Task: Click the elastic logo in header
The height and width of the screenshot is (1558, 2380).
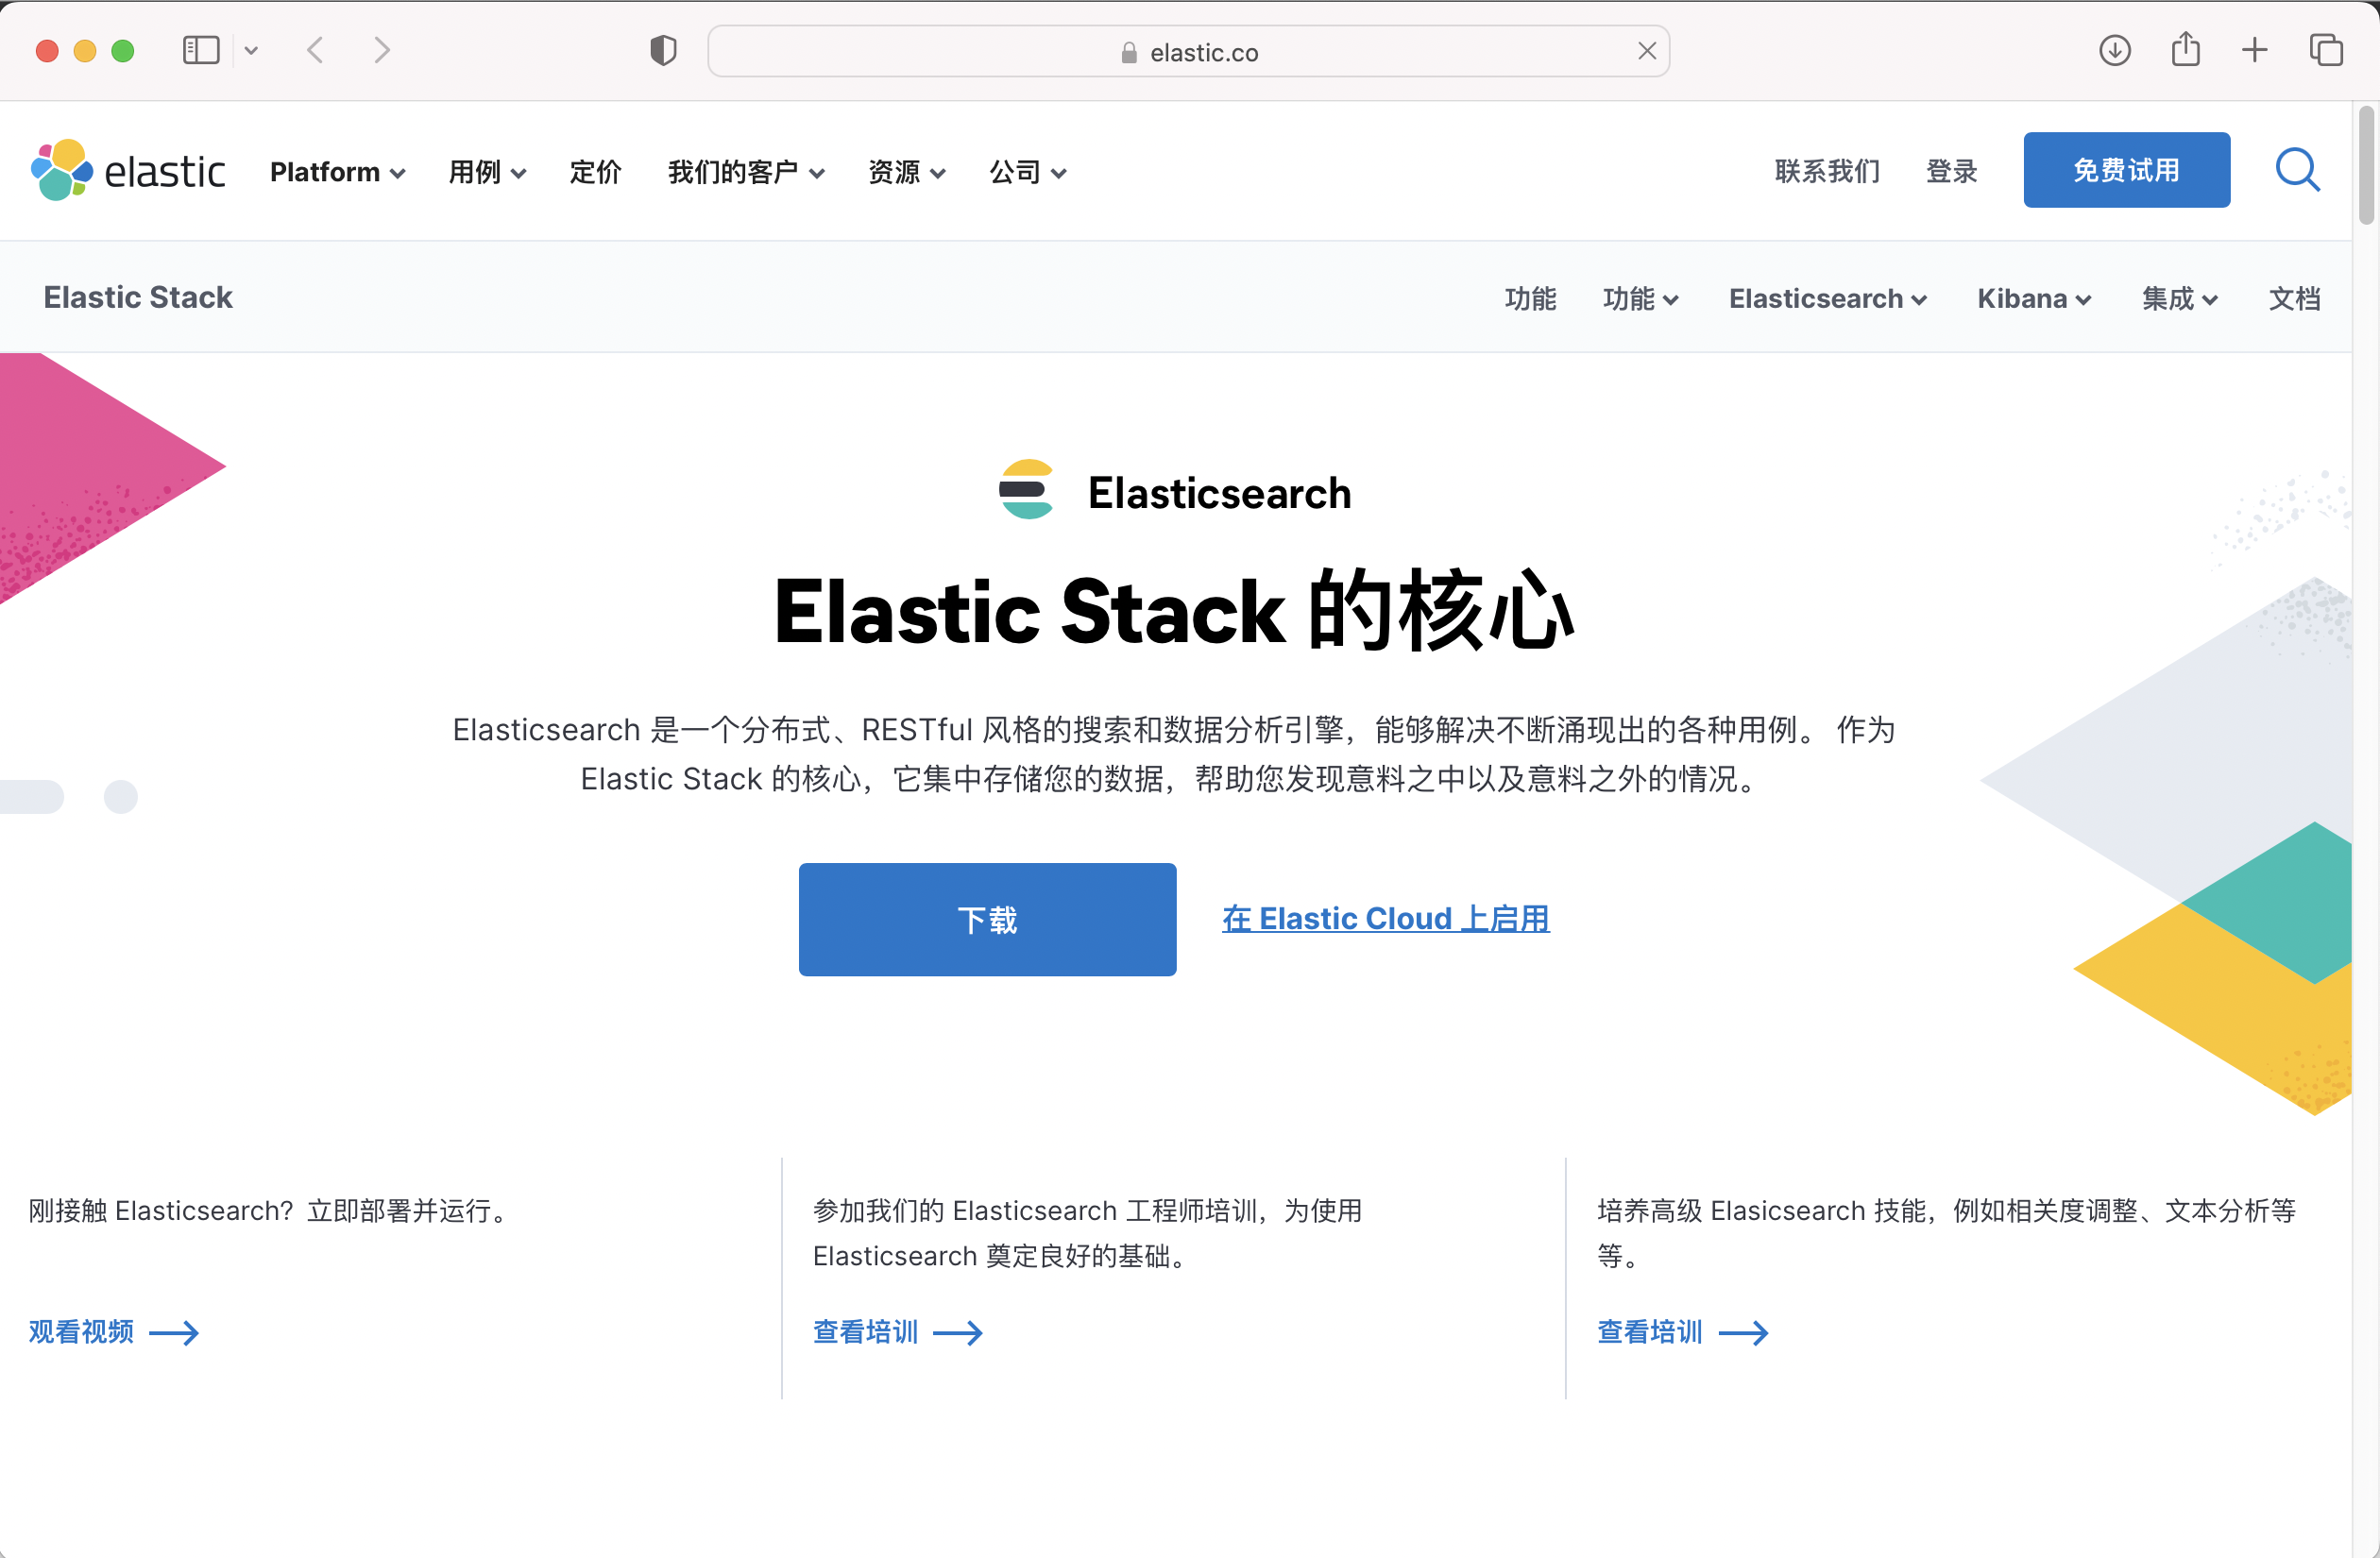Action: tap(128, 171)
